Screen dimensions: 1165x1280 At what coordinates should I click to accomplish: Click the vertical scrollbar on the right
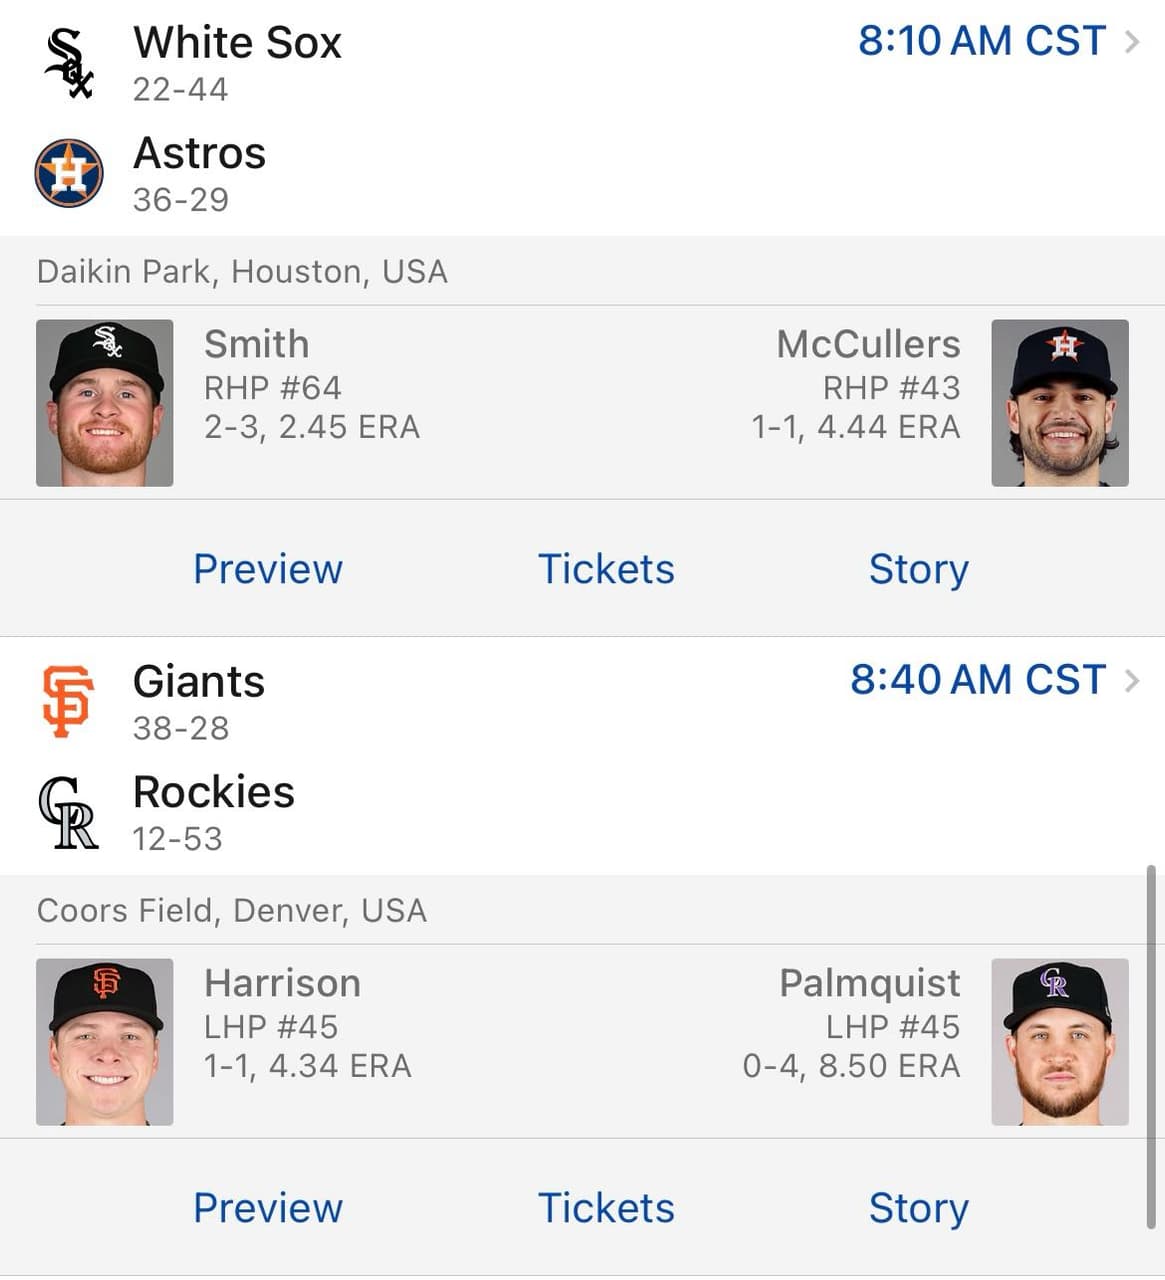click(1151, 1045)
